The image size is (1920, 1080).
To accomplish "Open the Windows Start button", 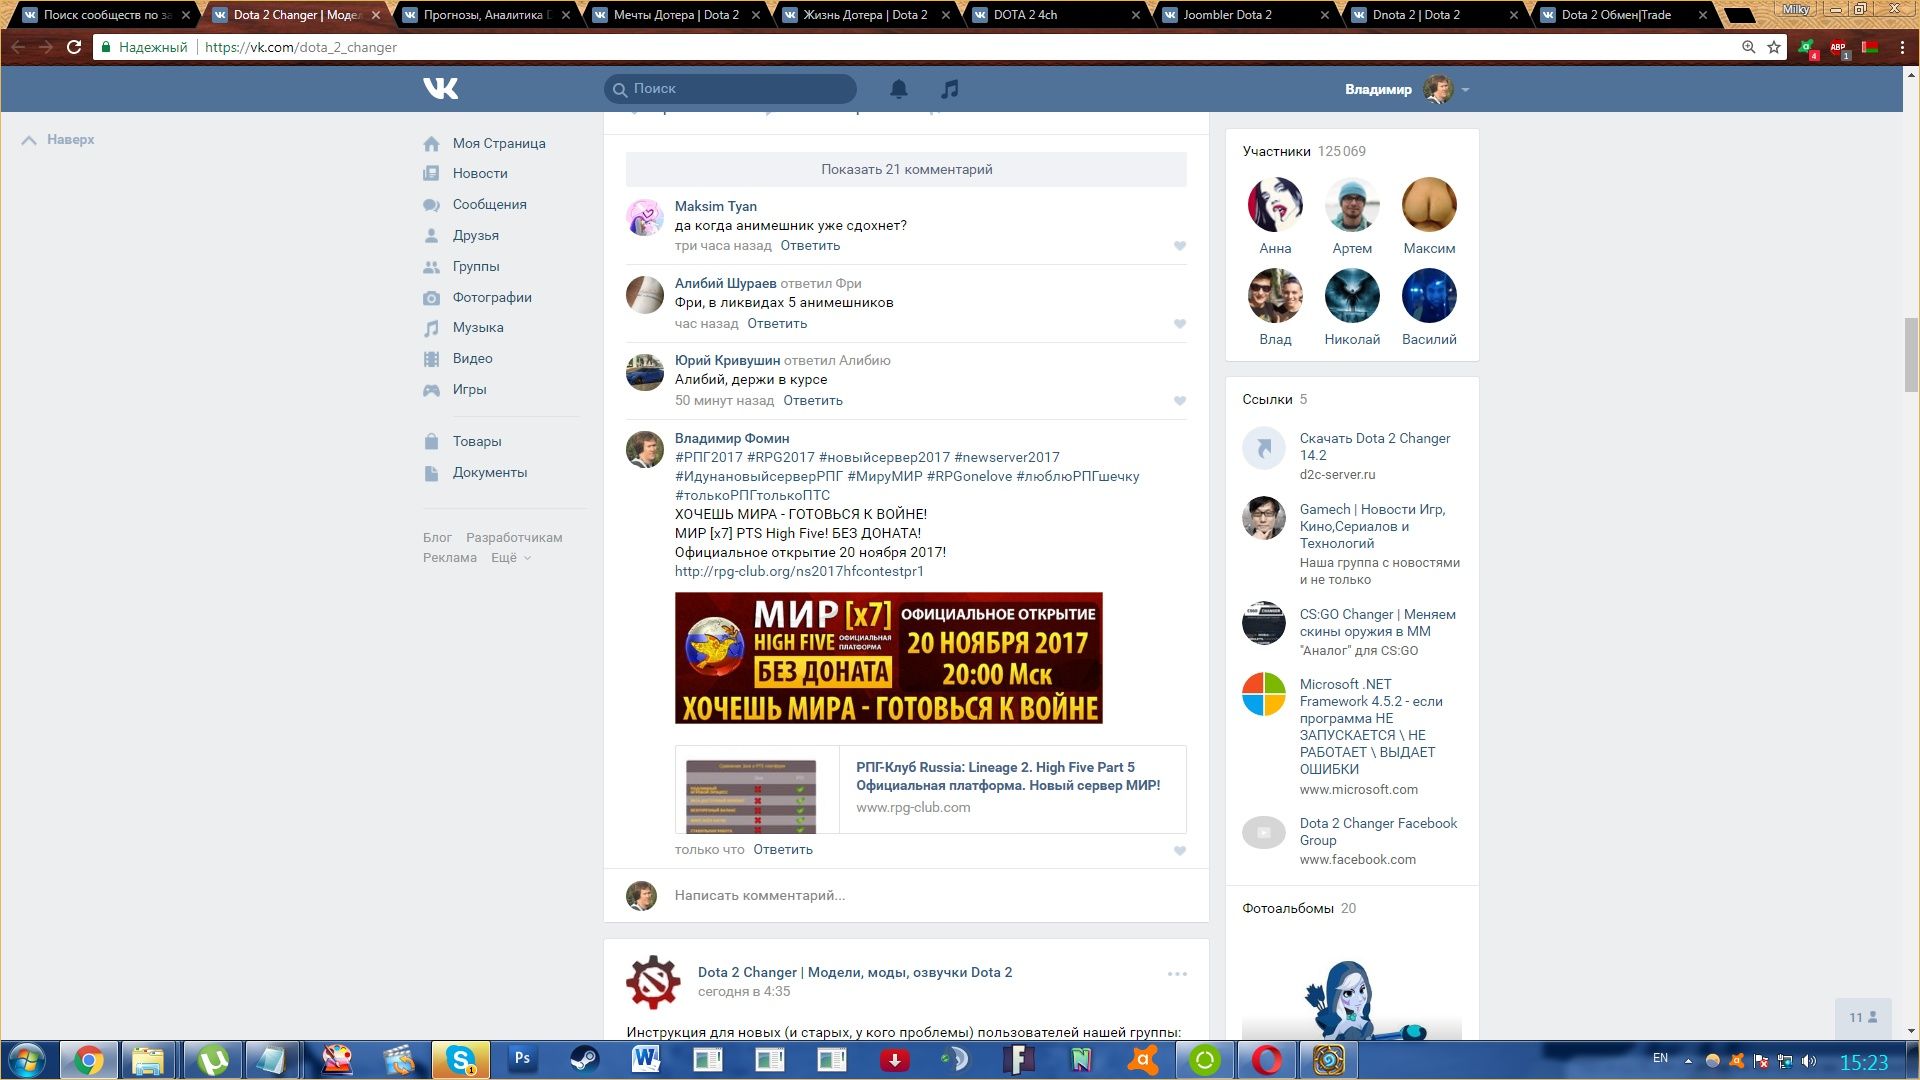I will click(27, 1060).
